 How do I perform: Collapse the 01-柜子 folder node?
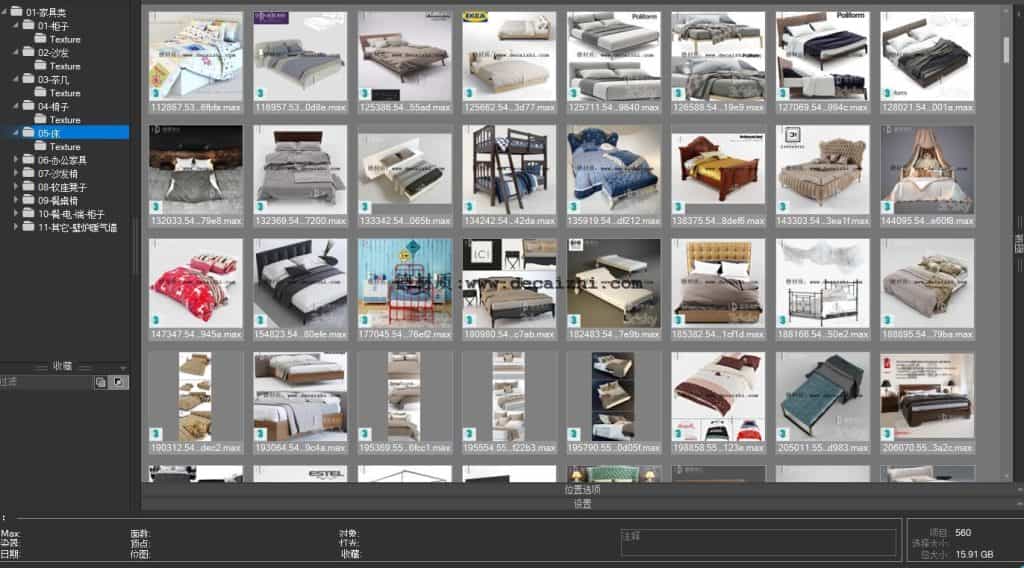coord(16,25)
